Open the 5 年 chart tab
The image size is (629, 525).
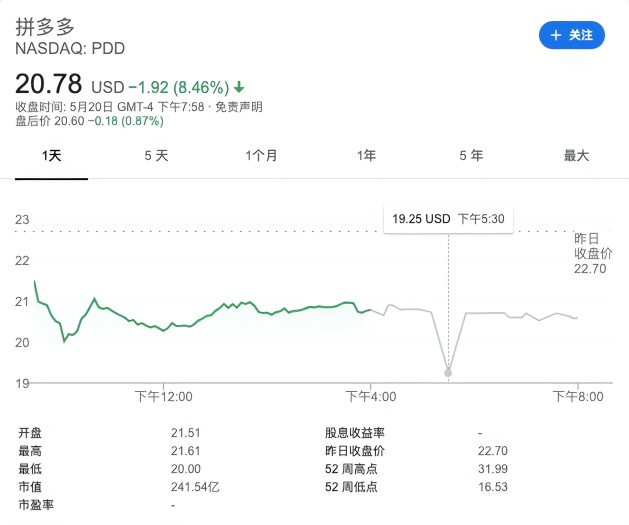point(471,156)
